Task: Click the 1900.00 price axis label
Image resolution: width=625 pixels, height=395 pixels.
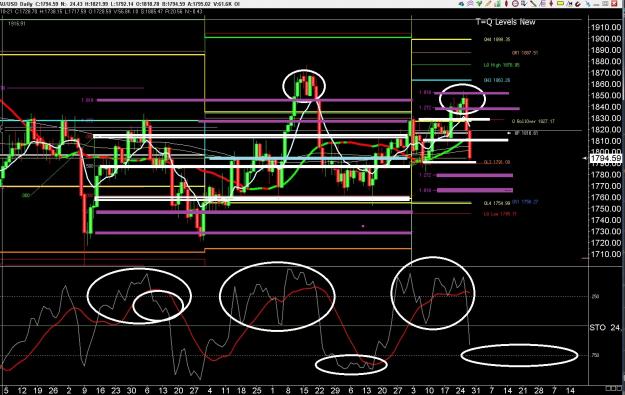Action: tap(605, 39)
